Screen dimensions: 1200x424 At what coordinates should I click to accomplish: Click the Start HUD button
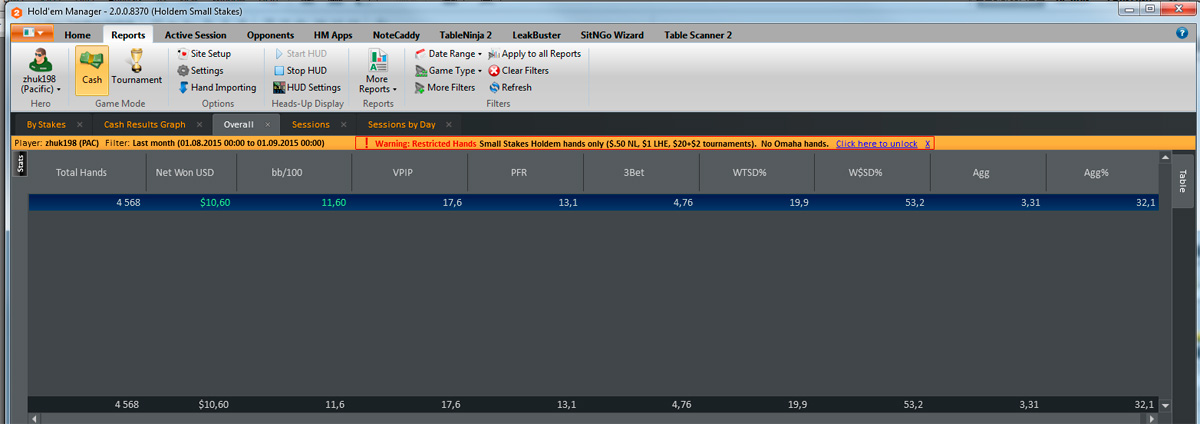300,54
